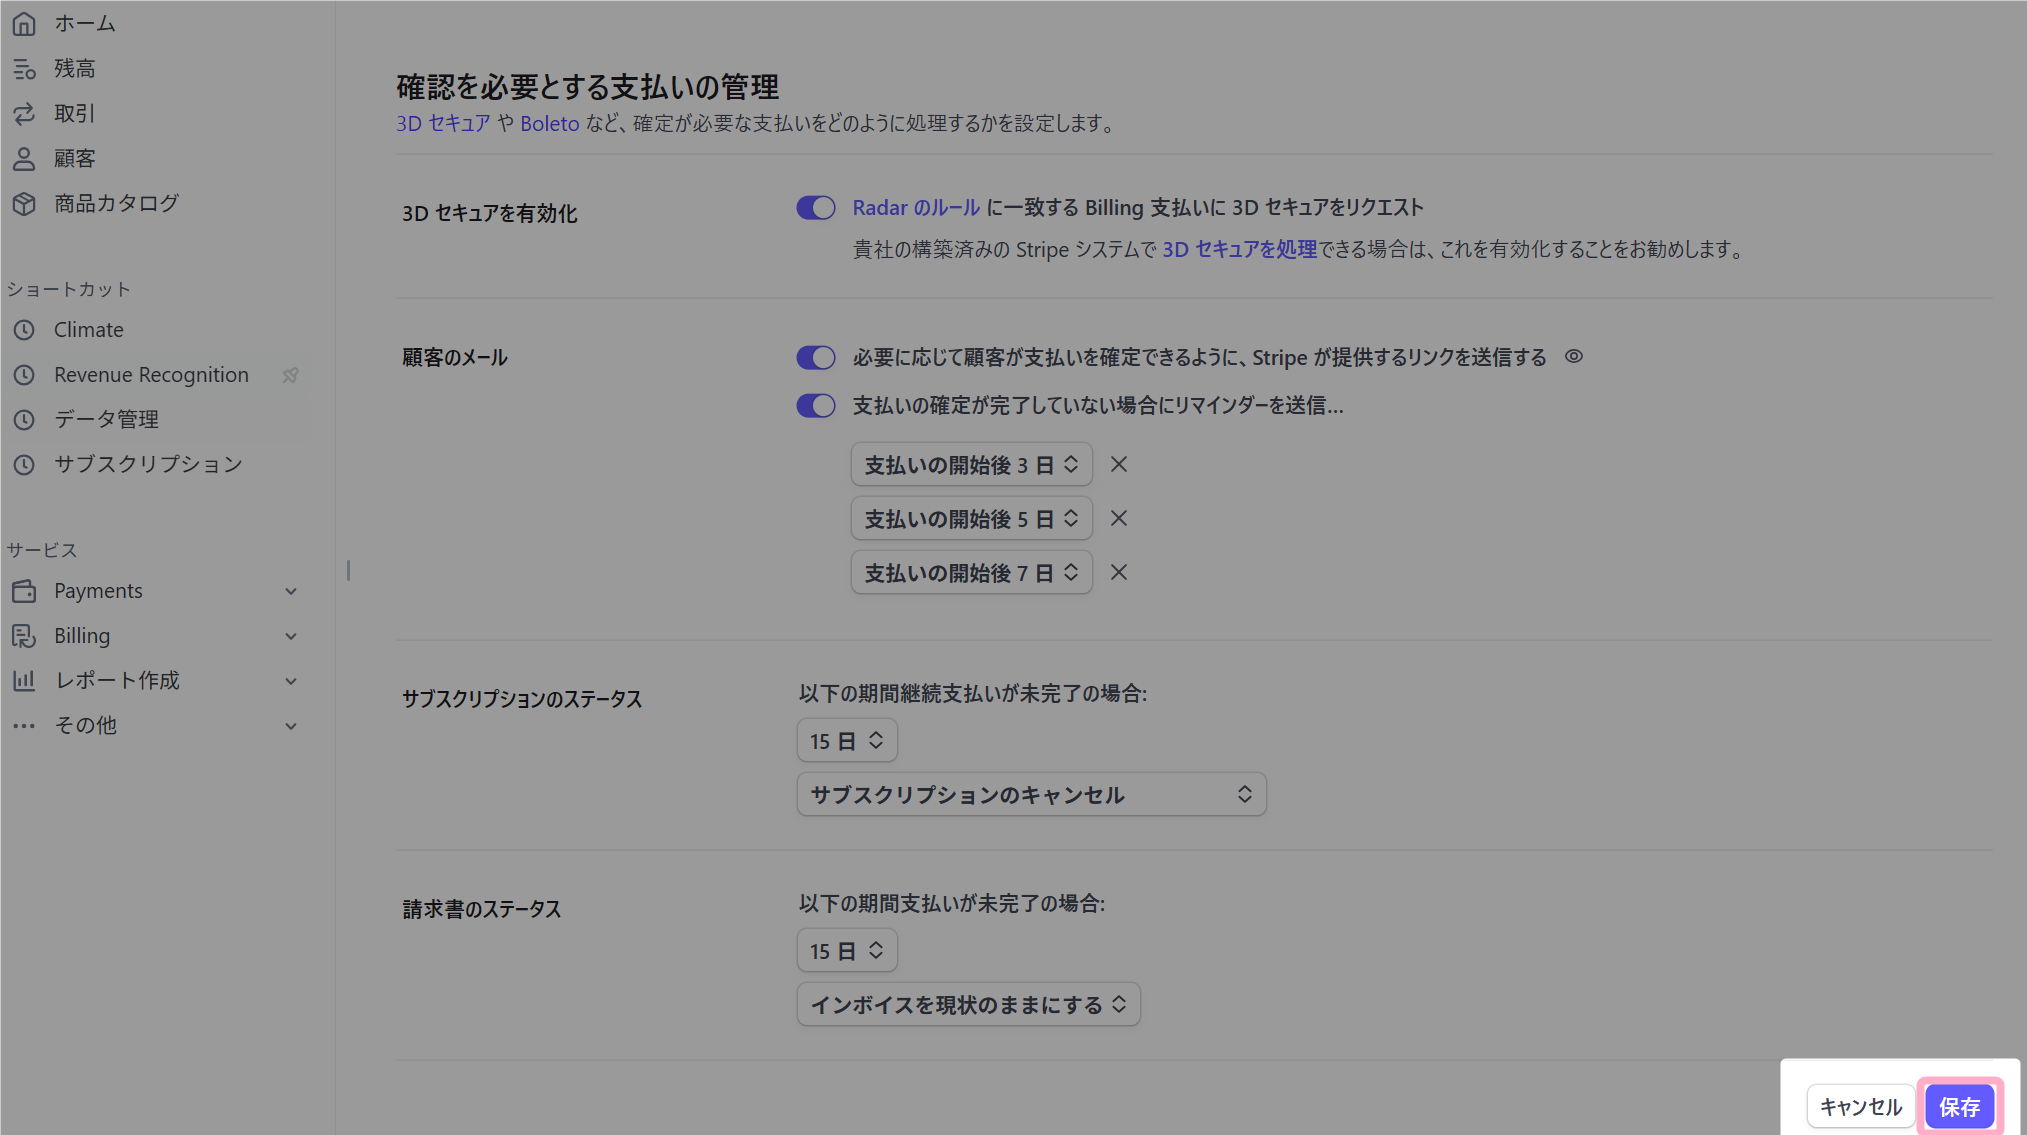Open invoice status 15 日 dropdown
Screen dimensions: 2027x1135
847,950
